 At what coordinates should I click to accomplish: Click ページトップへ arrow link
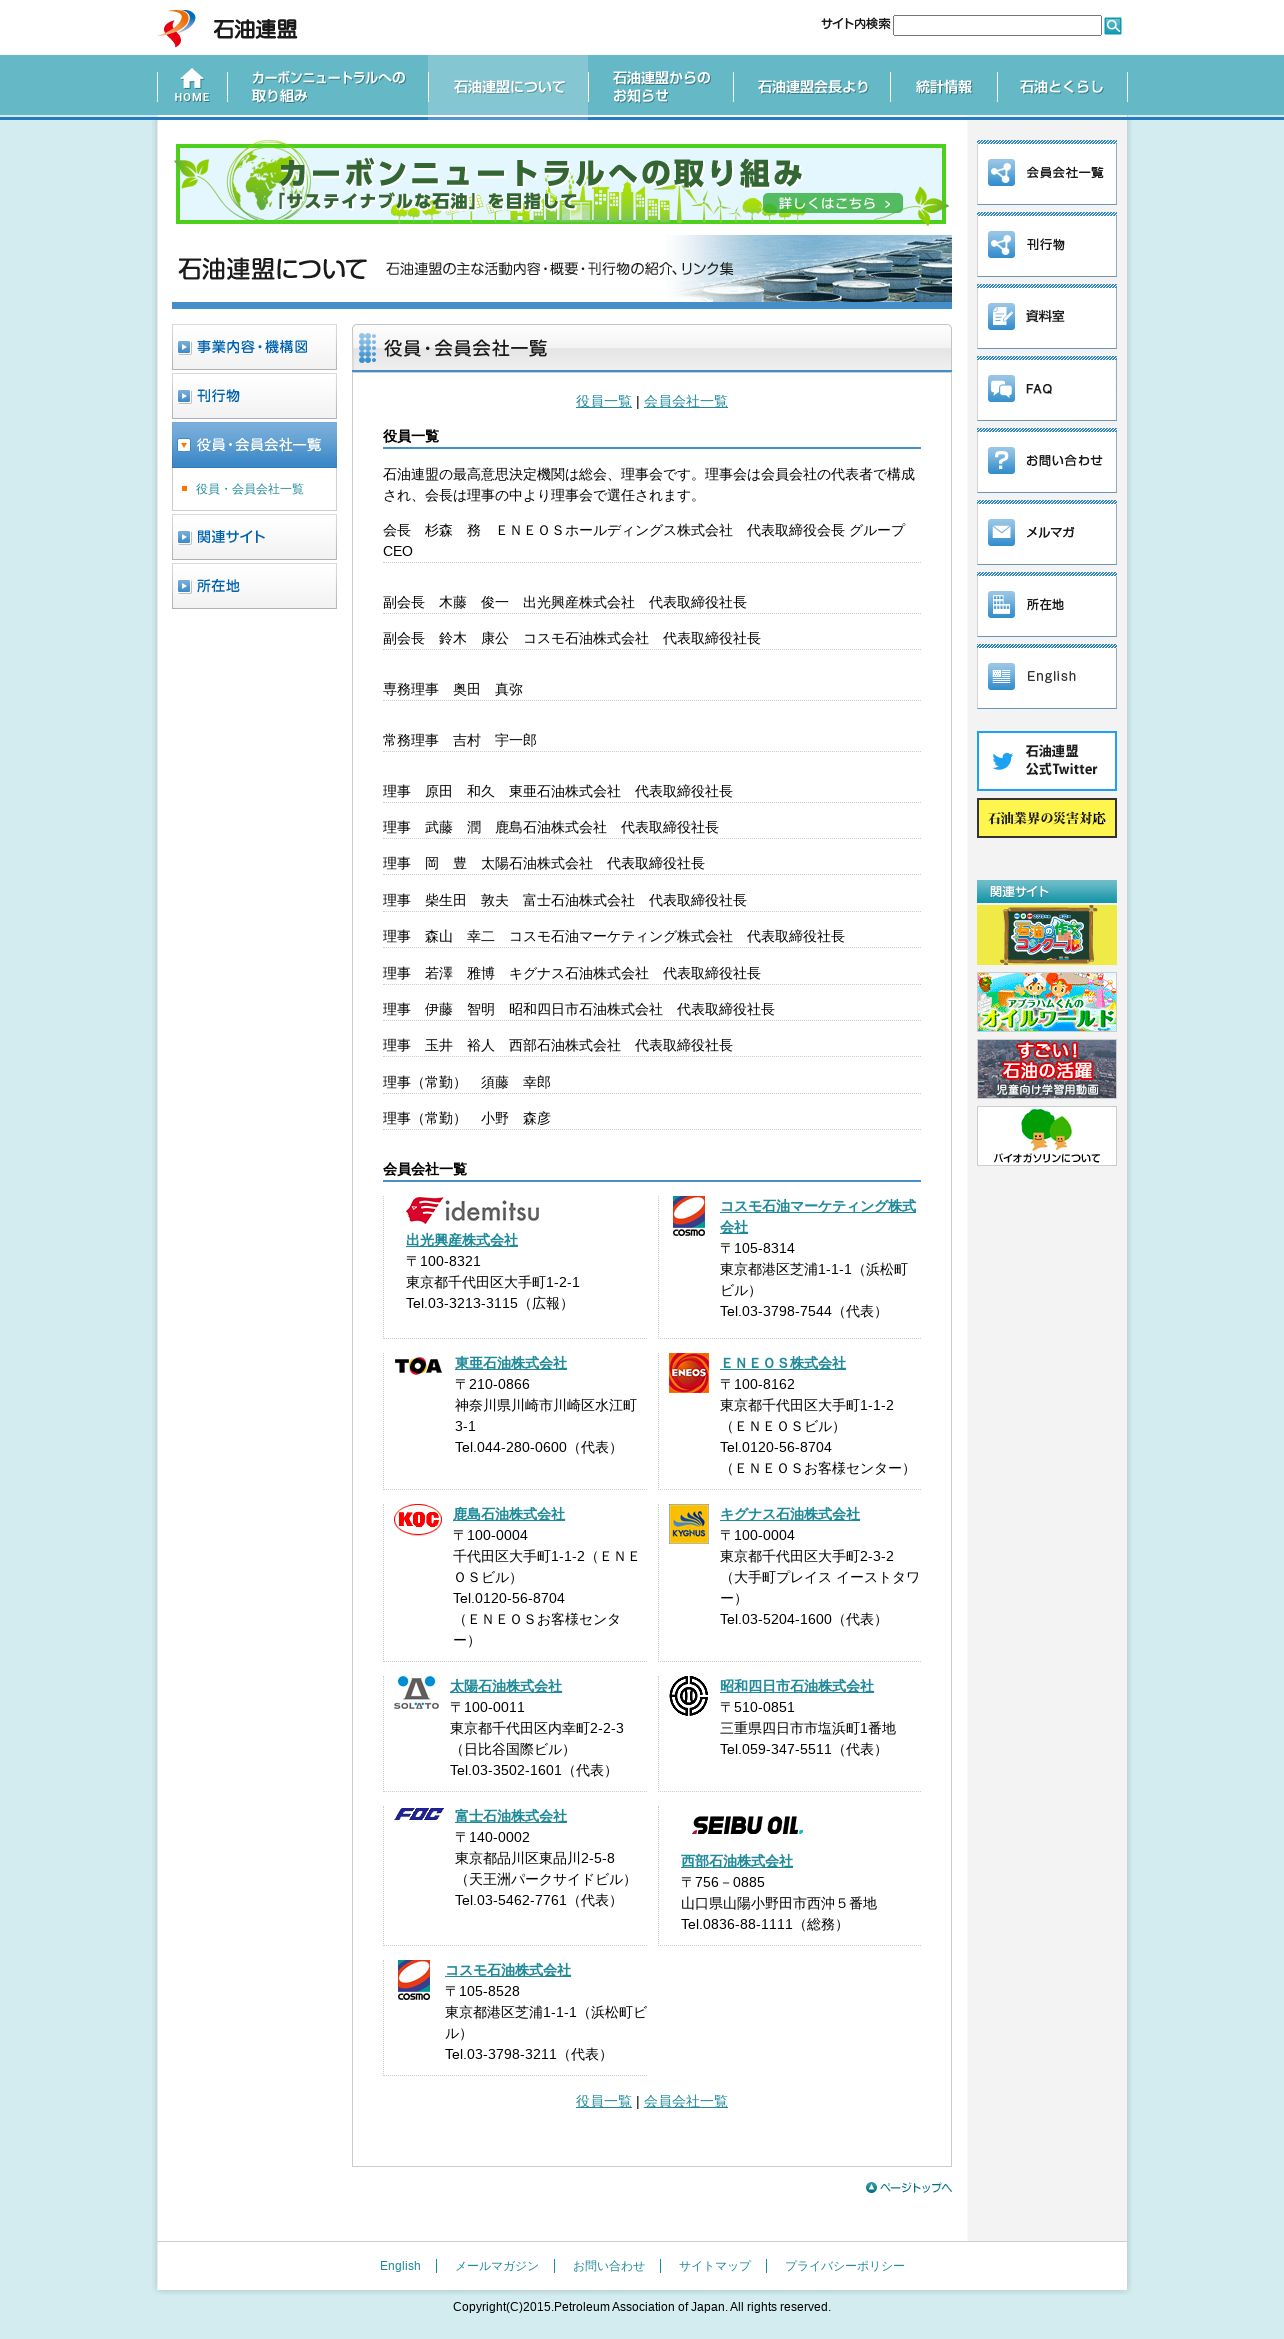(x=909, y=2188)
